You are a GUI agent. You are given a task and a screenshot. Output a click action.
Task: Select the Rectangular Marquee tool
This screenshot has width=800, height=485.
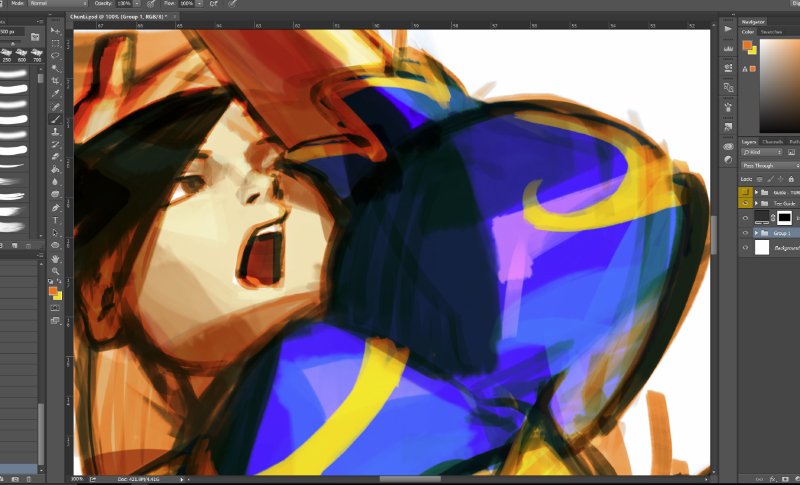click(55, 43)
